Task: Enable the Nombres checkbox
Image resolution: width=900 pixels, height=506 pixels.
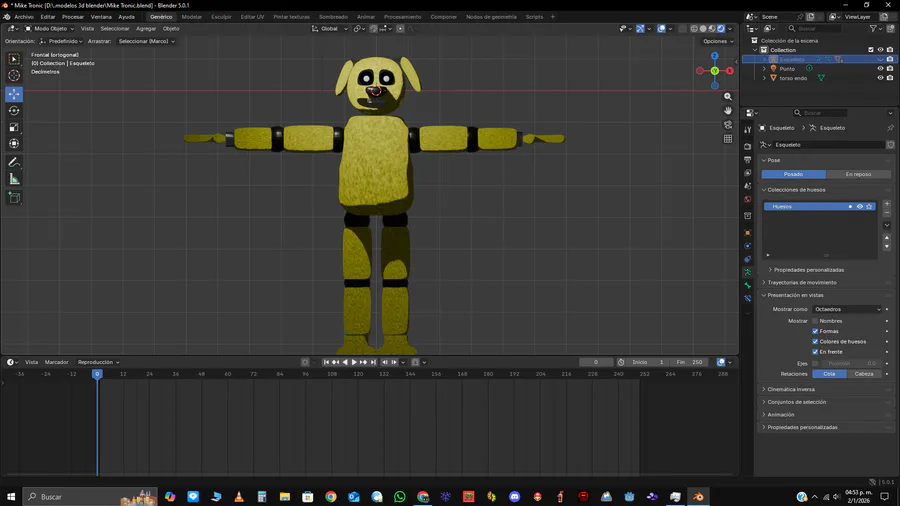Action: point(815,321)
